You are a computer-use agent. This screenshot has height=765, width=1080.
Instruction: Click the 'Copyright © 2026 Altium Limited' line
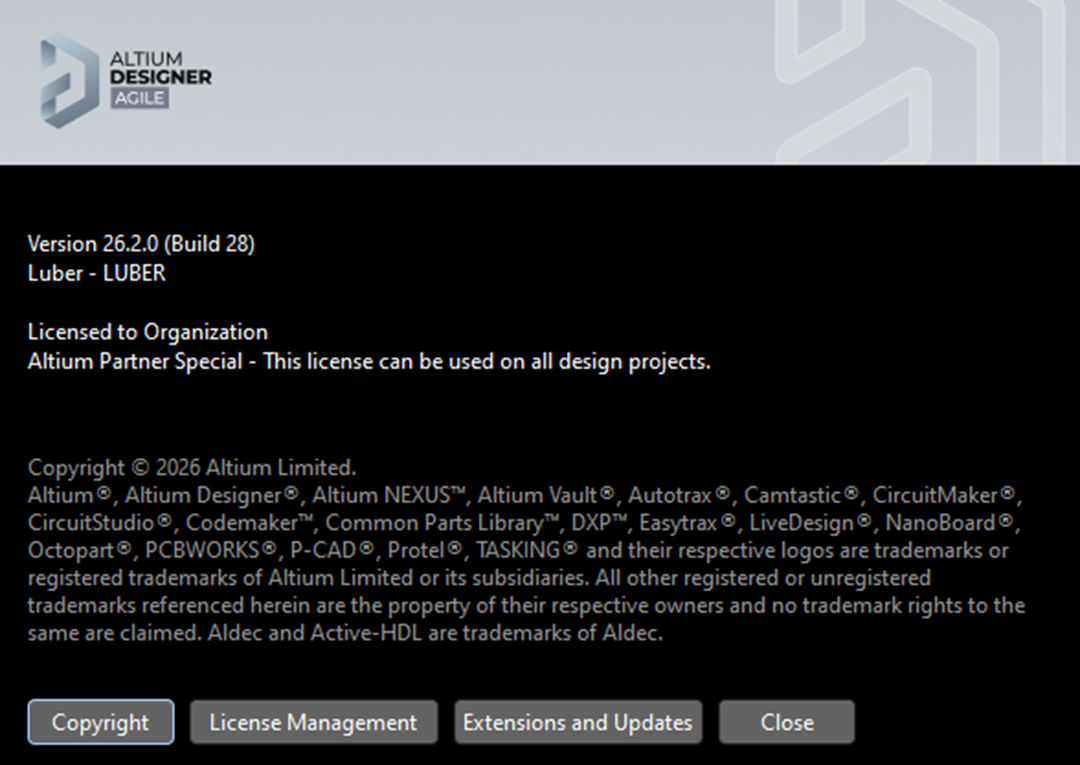[190, 467]
